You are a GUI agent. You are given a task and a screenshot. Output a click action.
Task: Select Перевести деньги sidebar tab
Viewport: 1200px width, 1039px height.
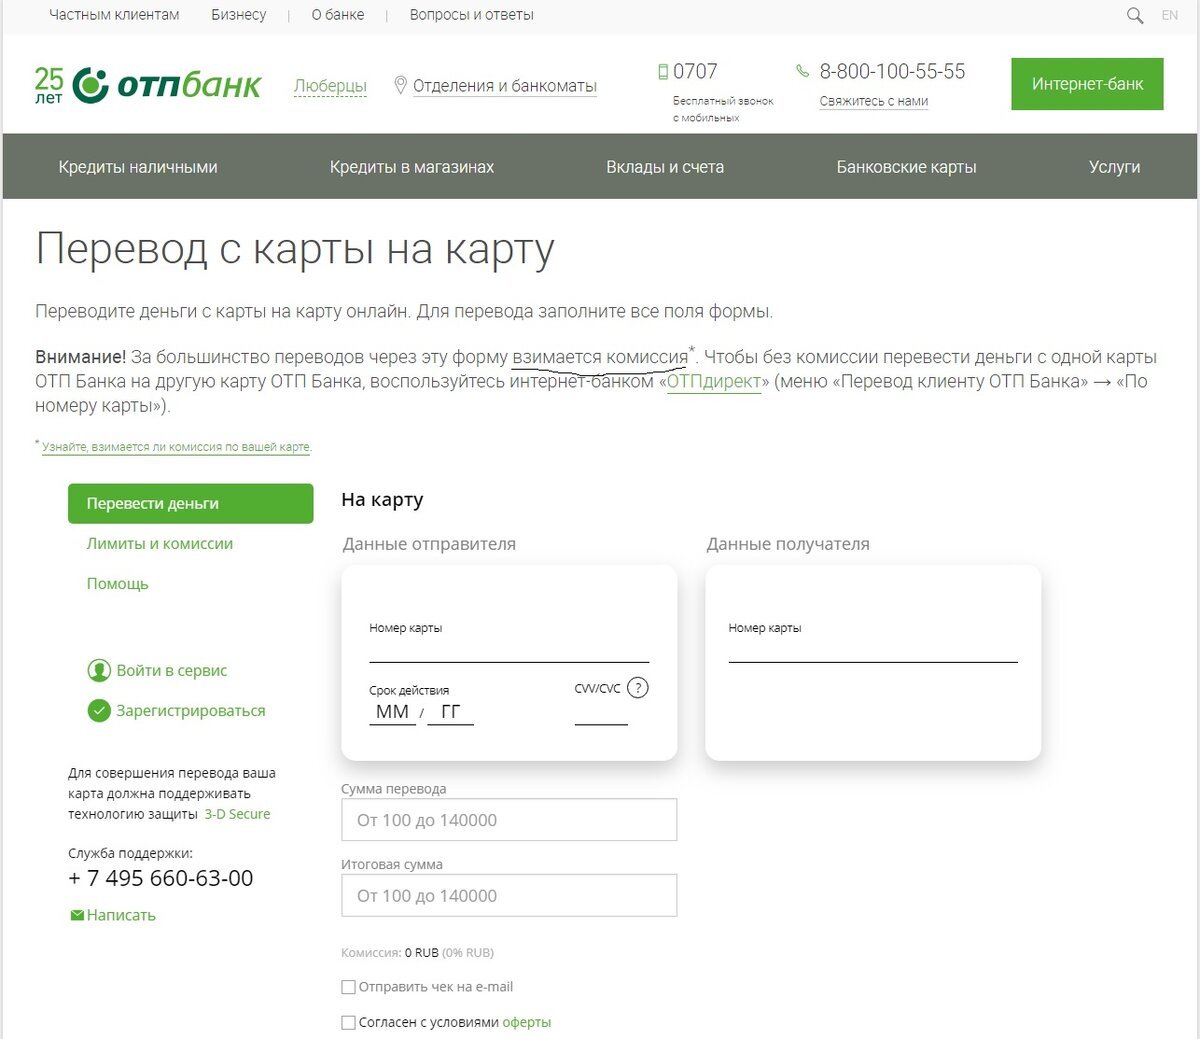tap(190, 504)
